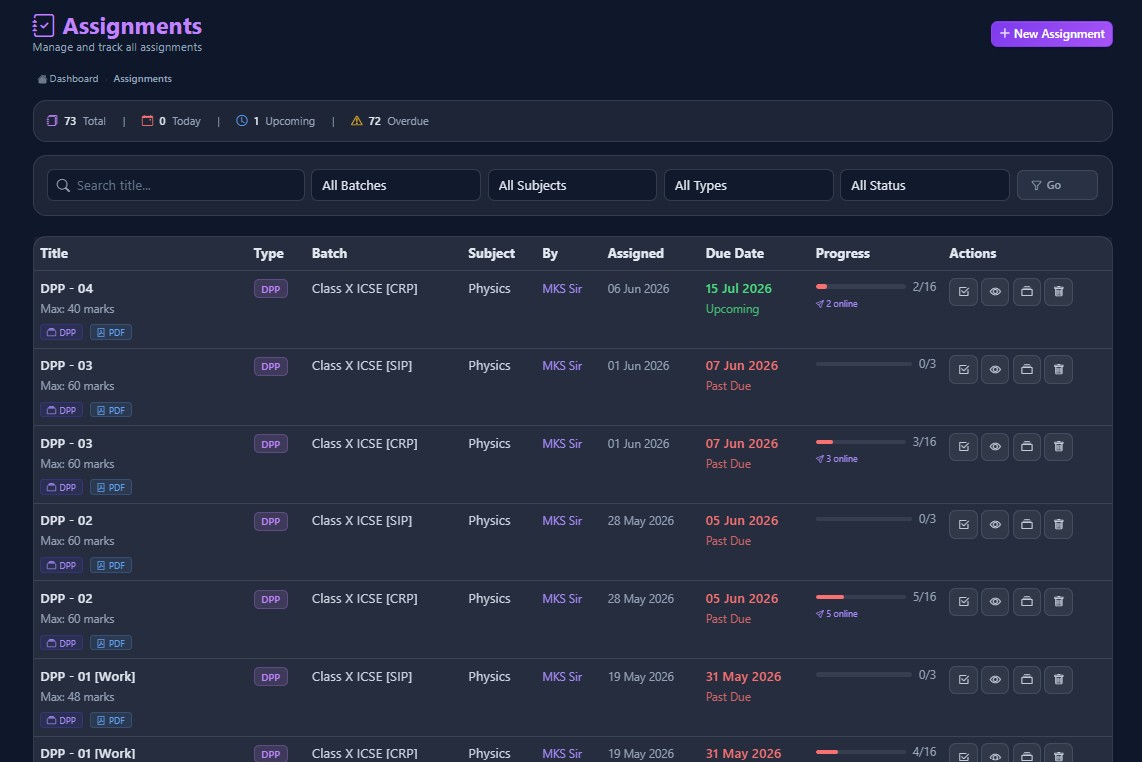Click the checkmark icon for DPP - 03 [CRP] row
The height and width of the screenshot is (762, 1142).
[x=963, y=447]
